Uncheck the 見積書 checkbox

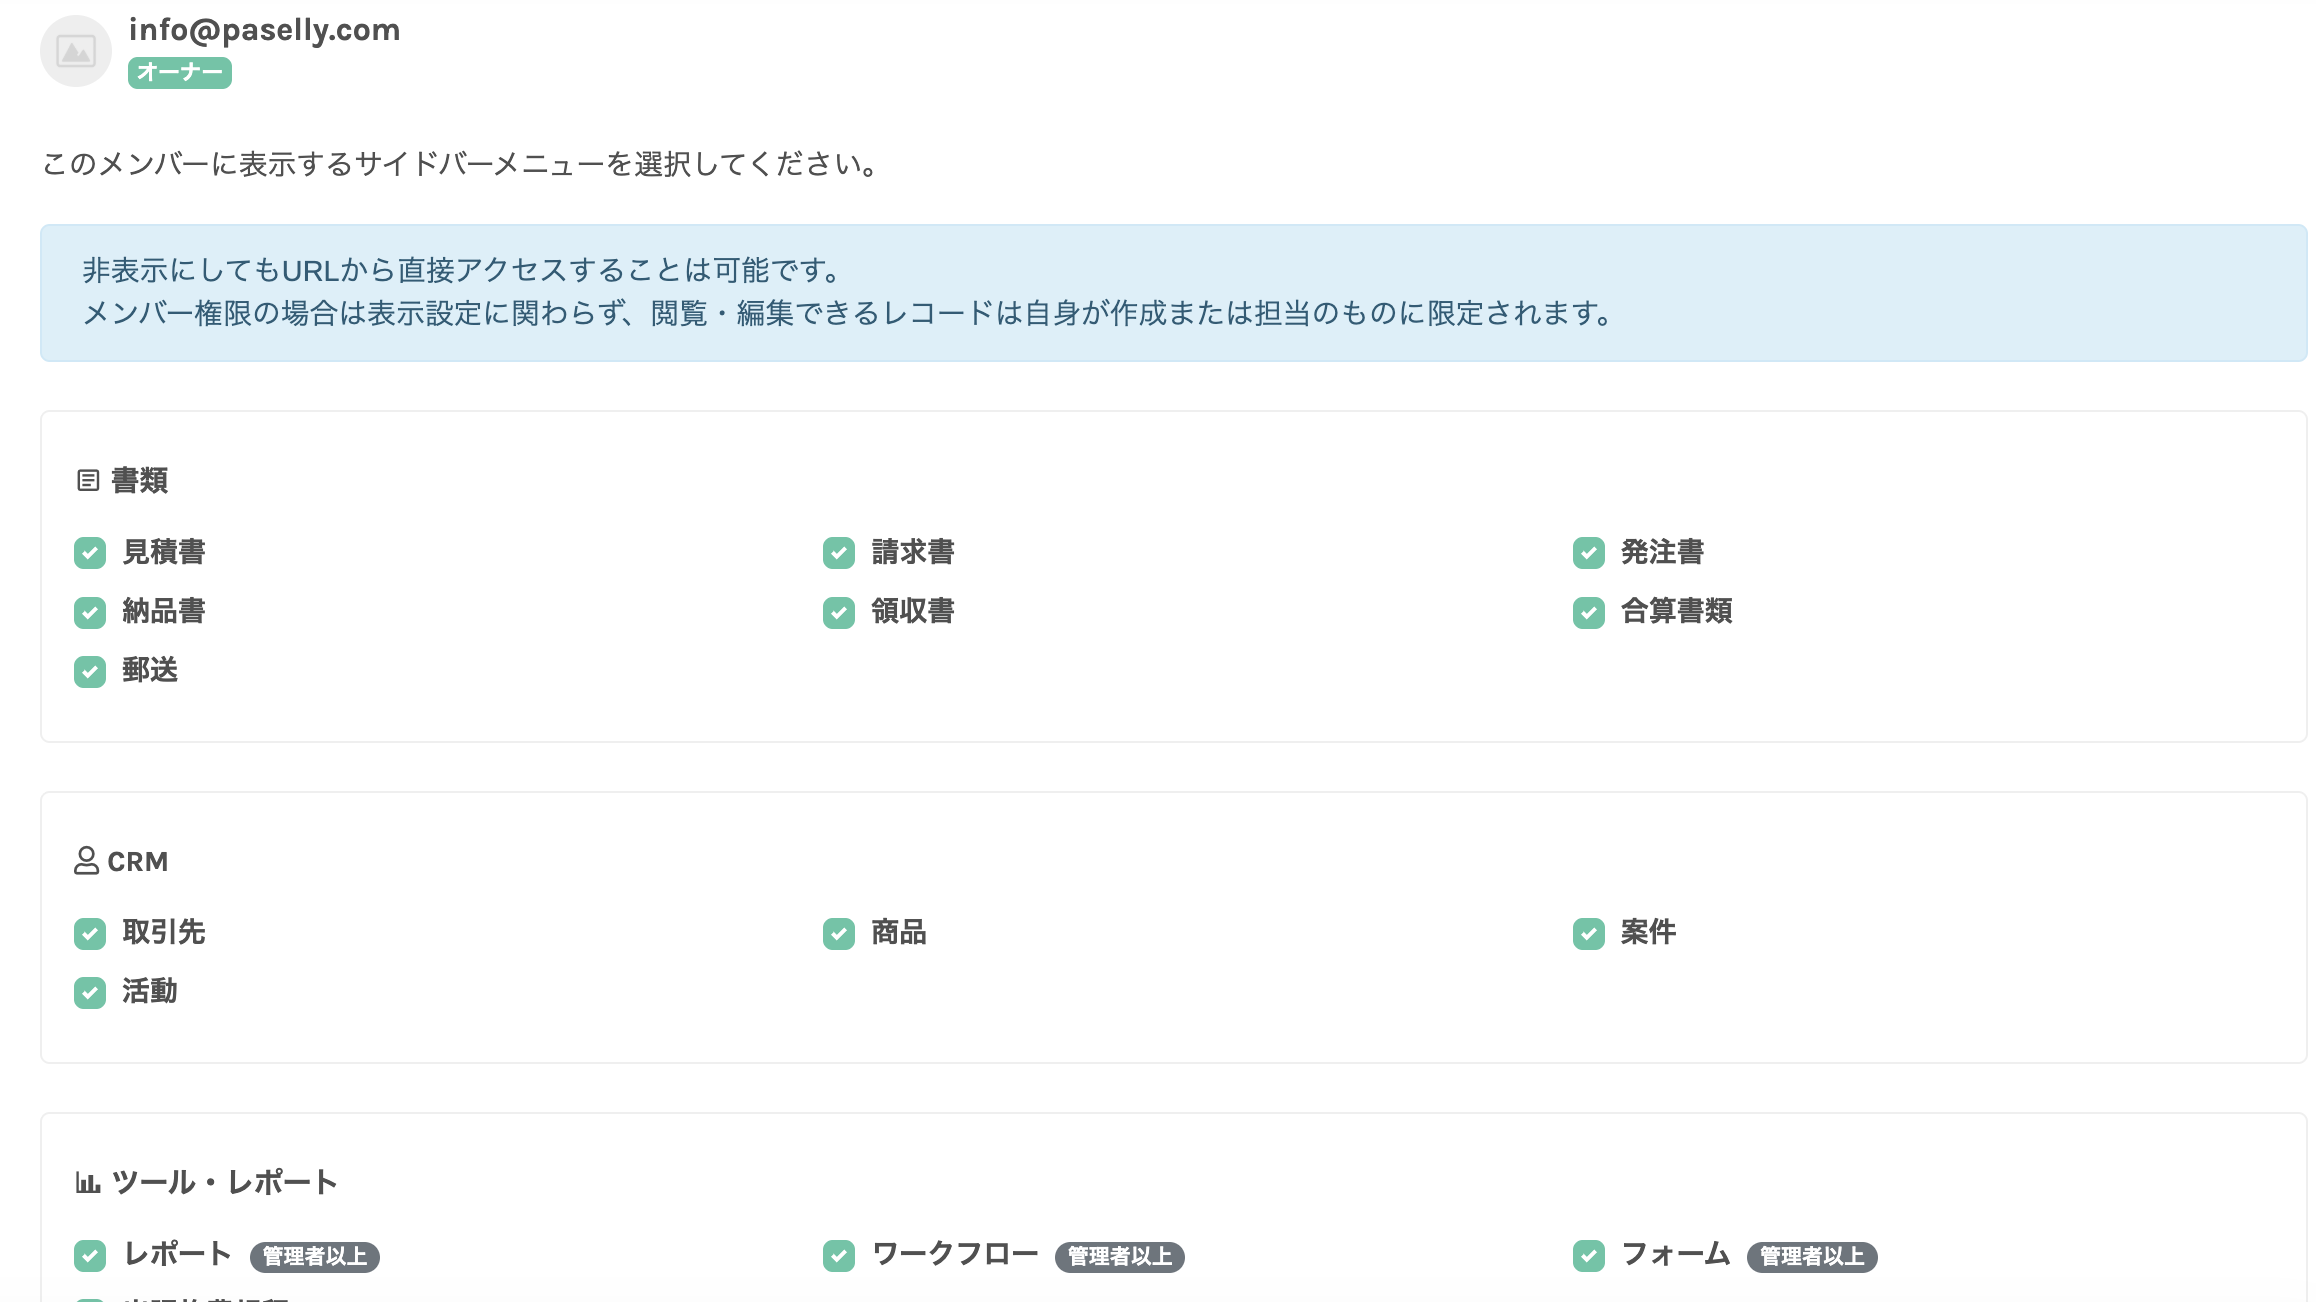[x=90, y=553]
